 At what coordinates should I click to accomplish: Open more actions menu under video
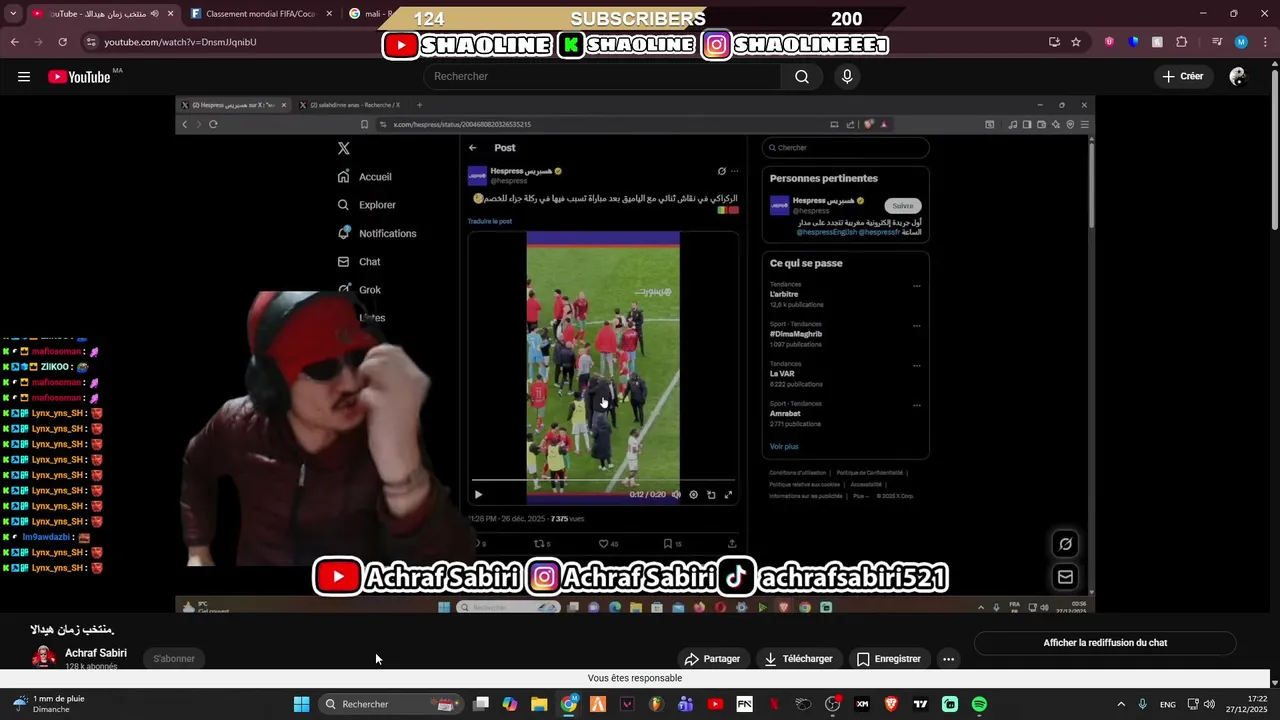click(948, 659)
